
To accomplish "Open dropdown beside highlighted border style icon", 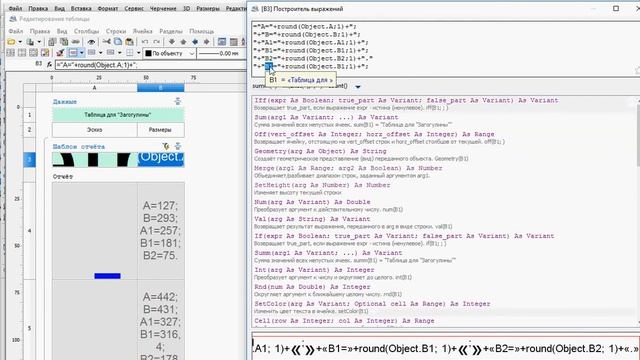I will (82, 53).
